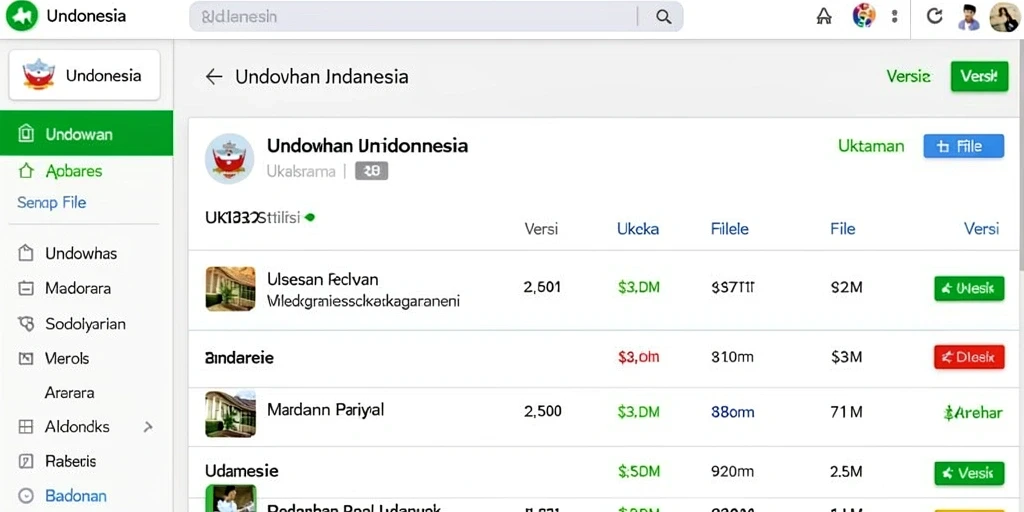This screenshot has width=1024, height=512.
Task: Click the Undonesia workspace card in sidebar
Action: (x=84, y=75)
